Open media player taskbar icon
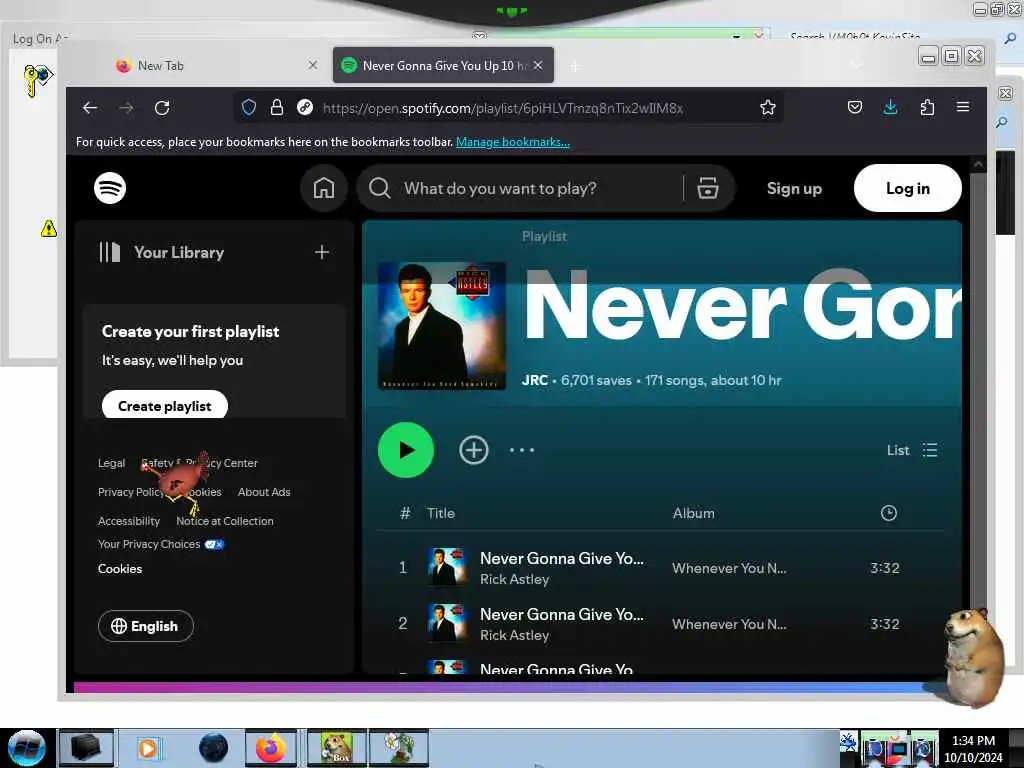Viewport: 1024px width, 768px height. tap(148, 748)
